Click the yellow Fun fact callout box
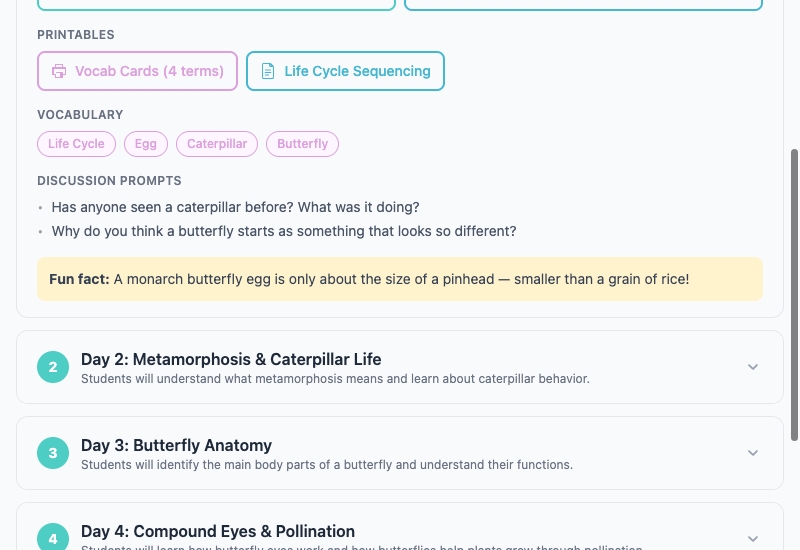The width and height of the screenshot is (800, 550). 400,279
